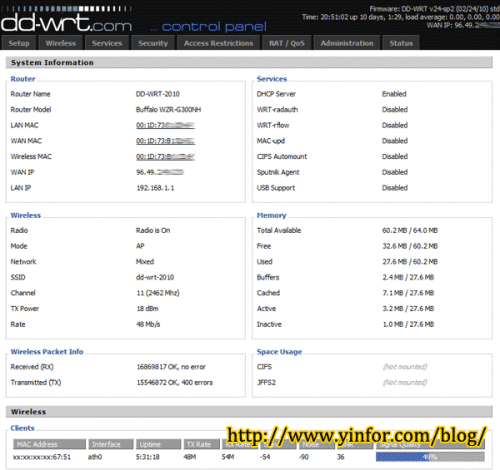Click the Time and uptime text in header
Screen dimensions: 500x470
401,17
